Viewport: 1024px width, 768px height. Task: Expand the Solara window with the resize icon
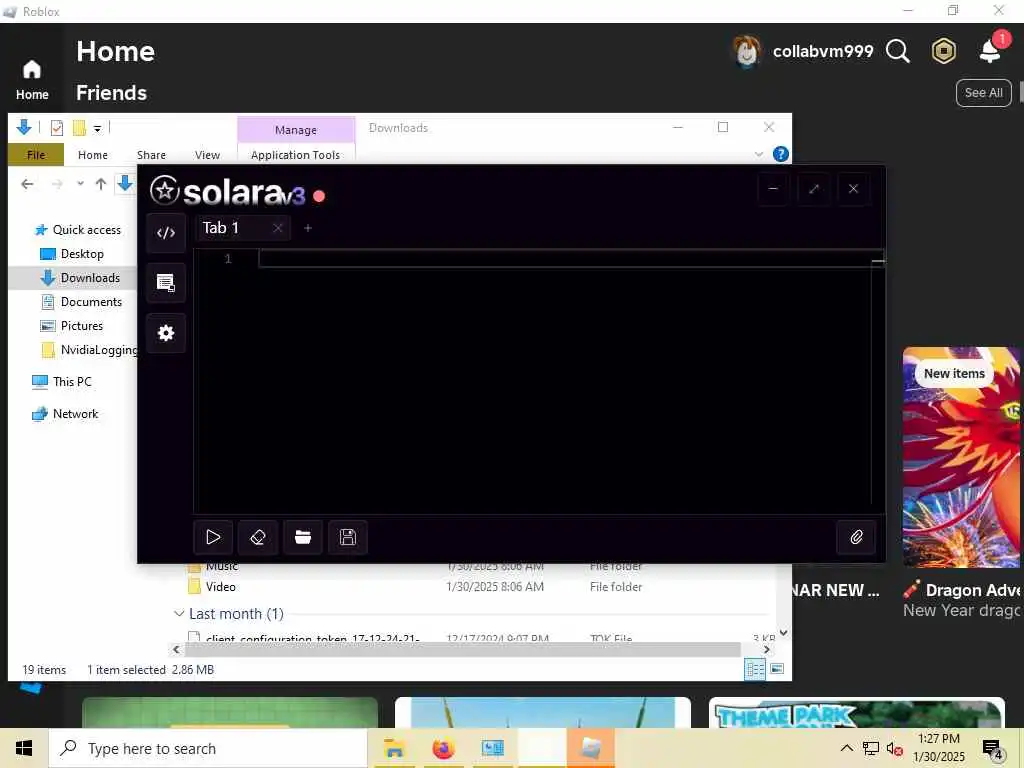813,189
